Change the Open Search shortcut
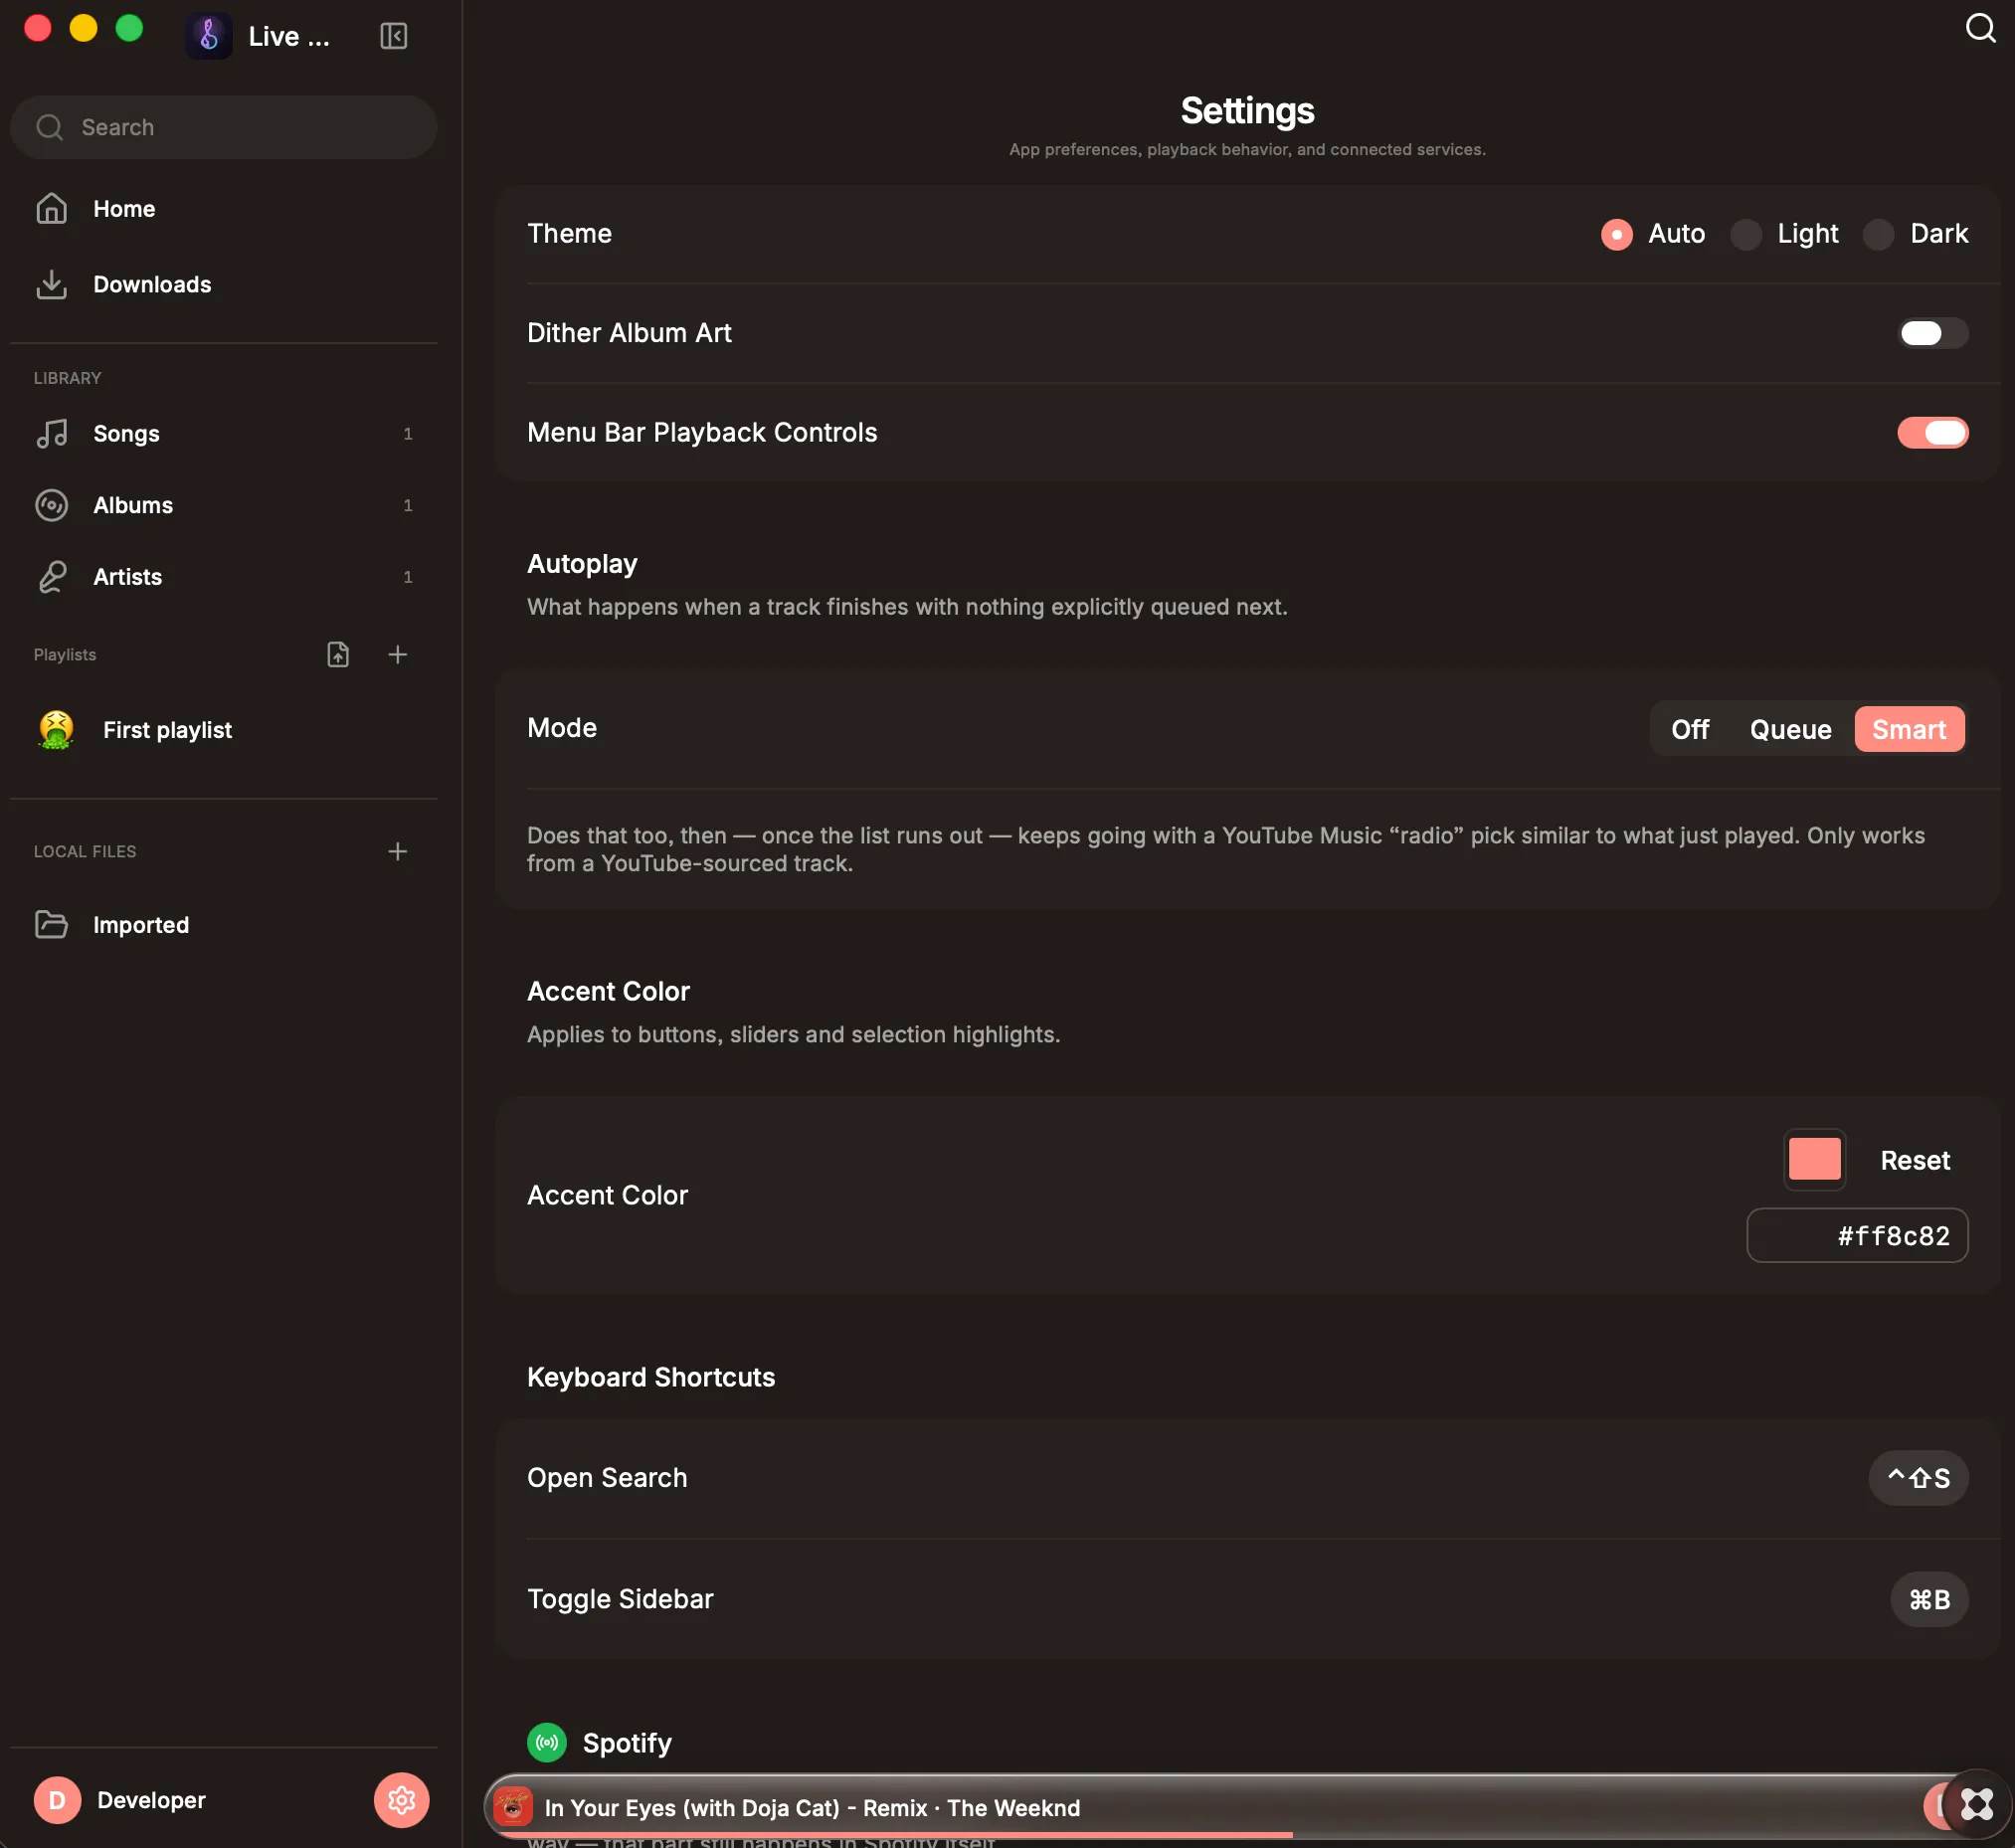This screenshot has height=1848, width=2015. [1917, 1478]
